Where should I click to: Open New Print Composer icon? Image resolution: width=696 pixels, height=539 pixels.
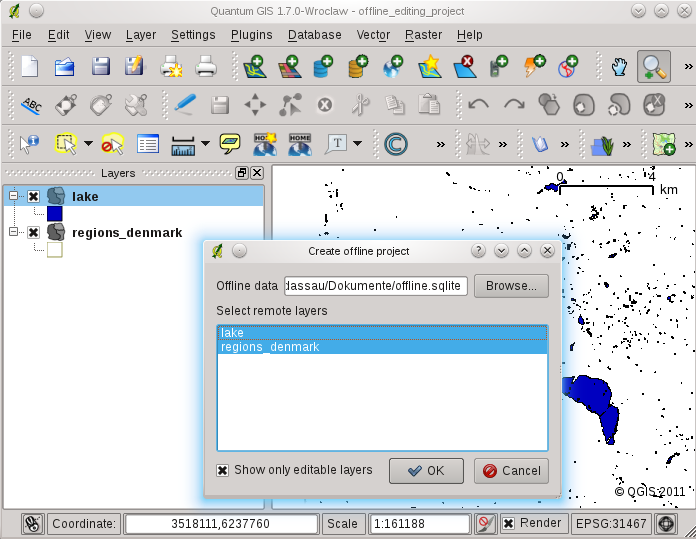click(171, 67)
